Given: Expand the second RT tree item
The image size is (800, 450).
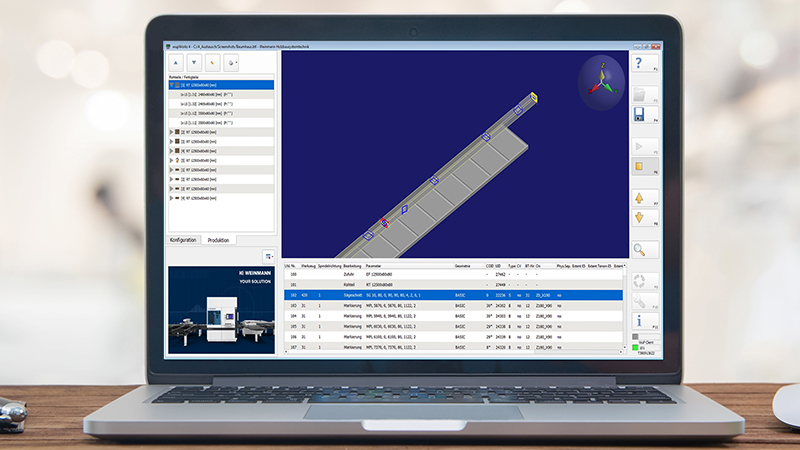Looking at the screenshot, I should (x=171, y=132).
